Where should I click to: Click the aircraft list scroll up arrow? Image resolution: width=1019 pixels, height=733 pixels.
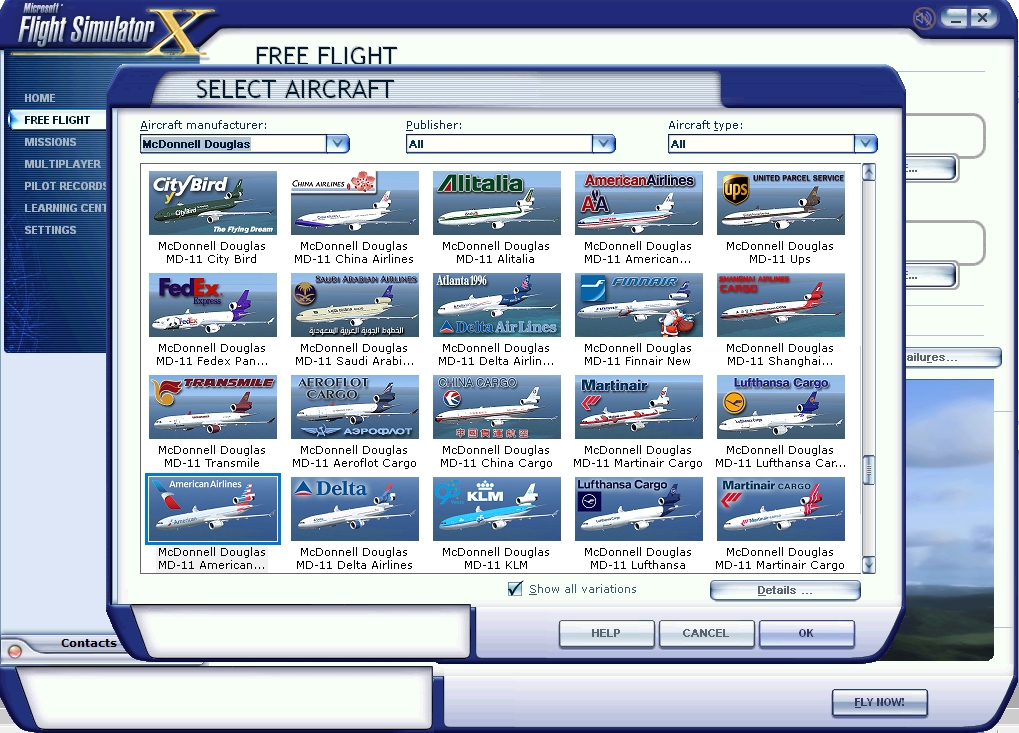(869, 172)
